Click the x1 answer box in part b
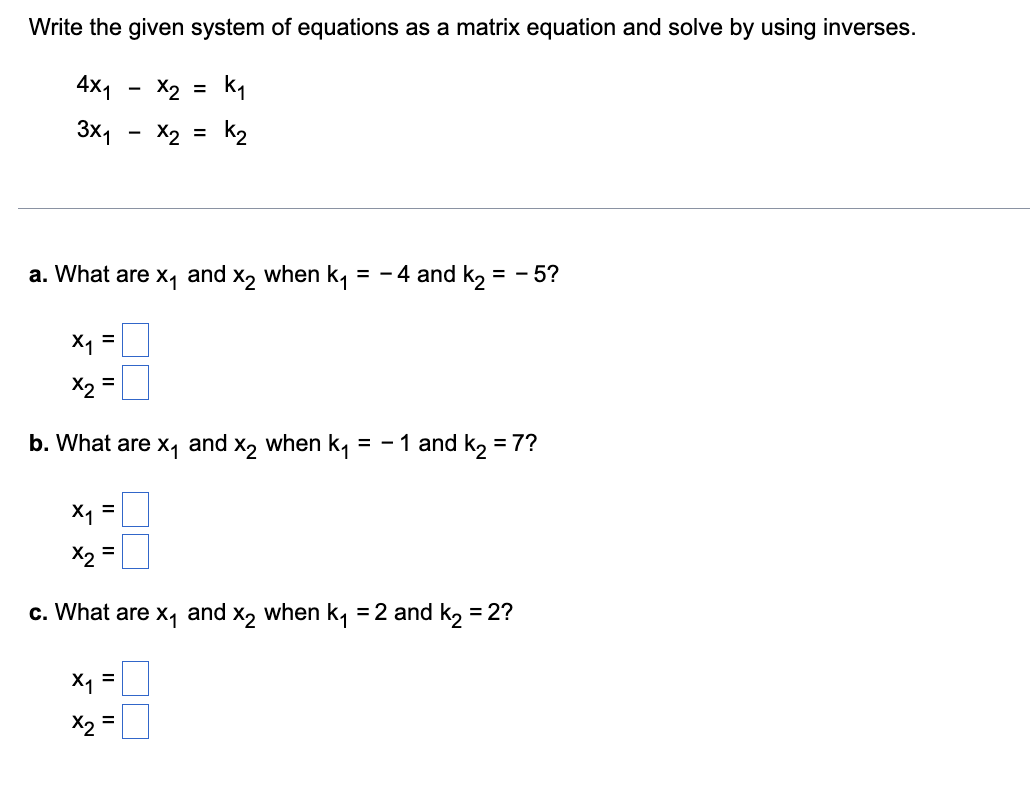The image size is (1030, 812). point(137,509)
